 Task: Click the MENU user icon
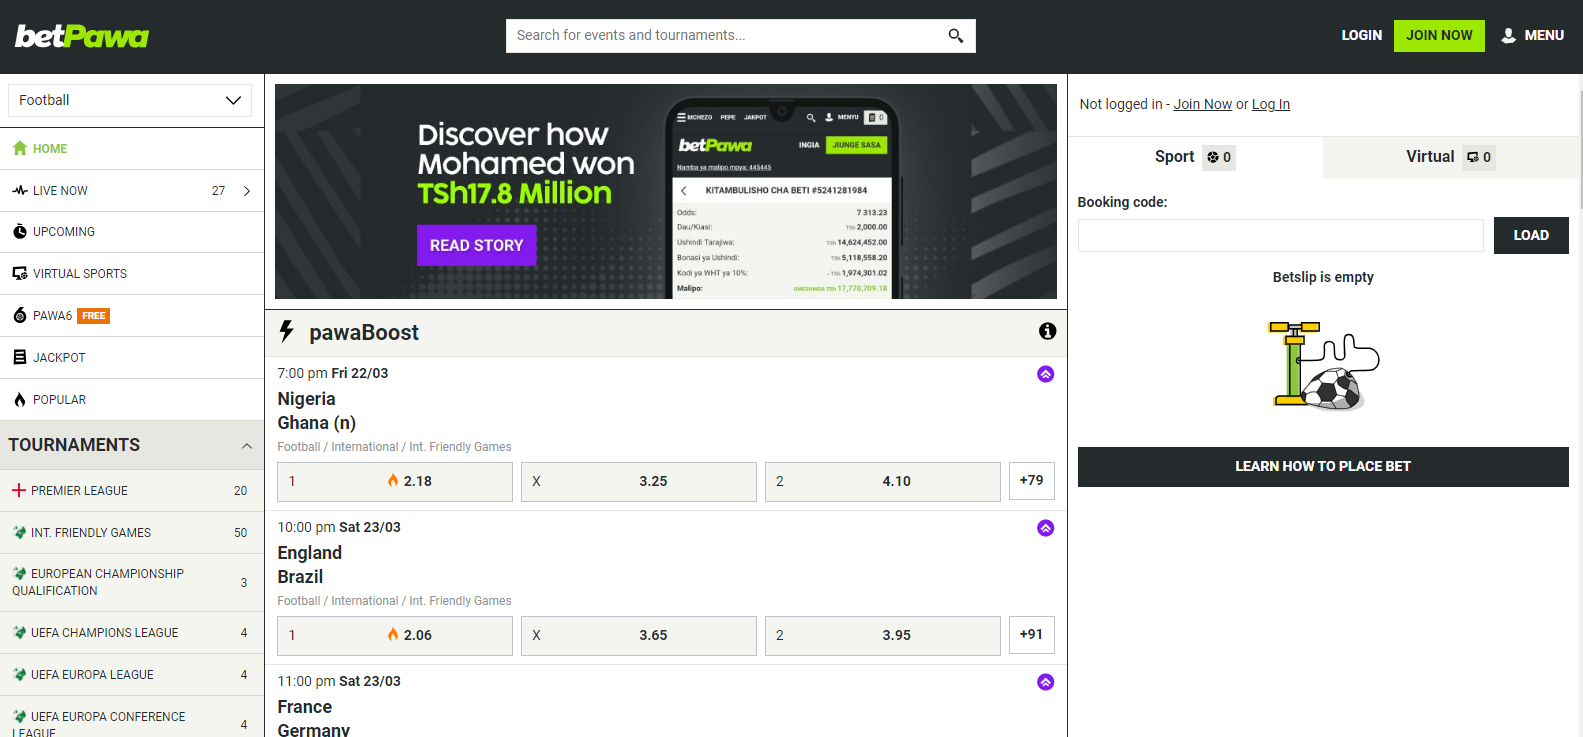(x=1509, y=35)
